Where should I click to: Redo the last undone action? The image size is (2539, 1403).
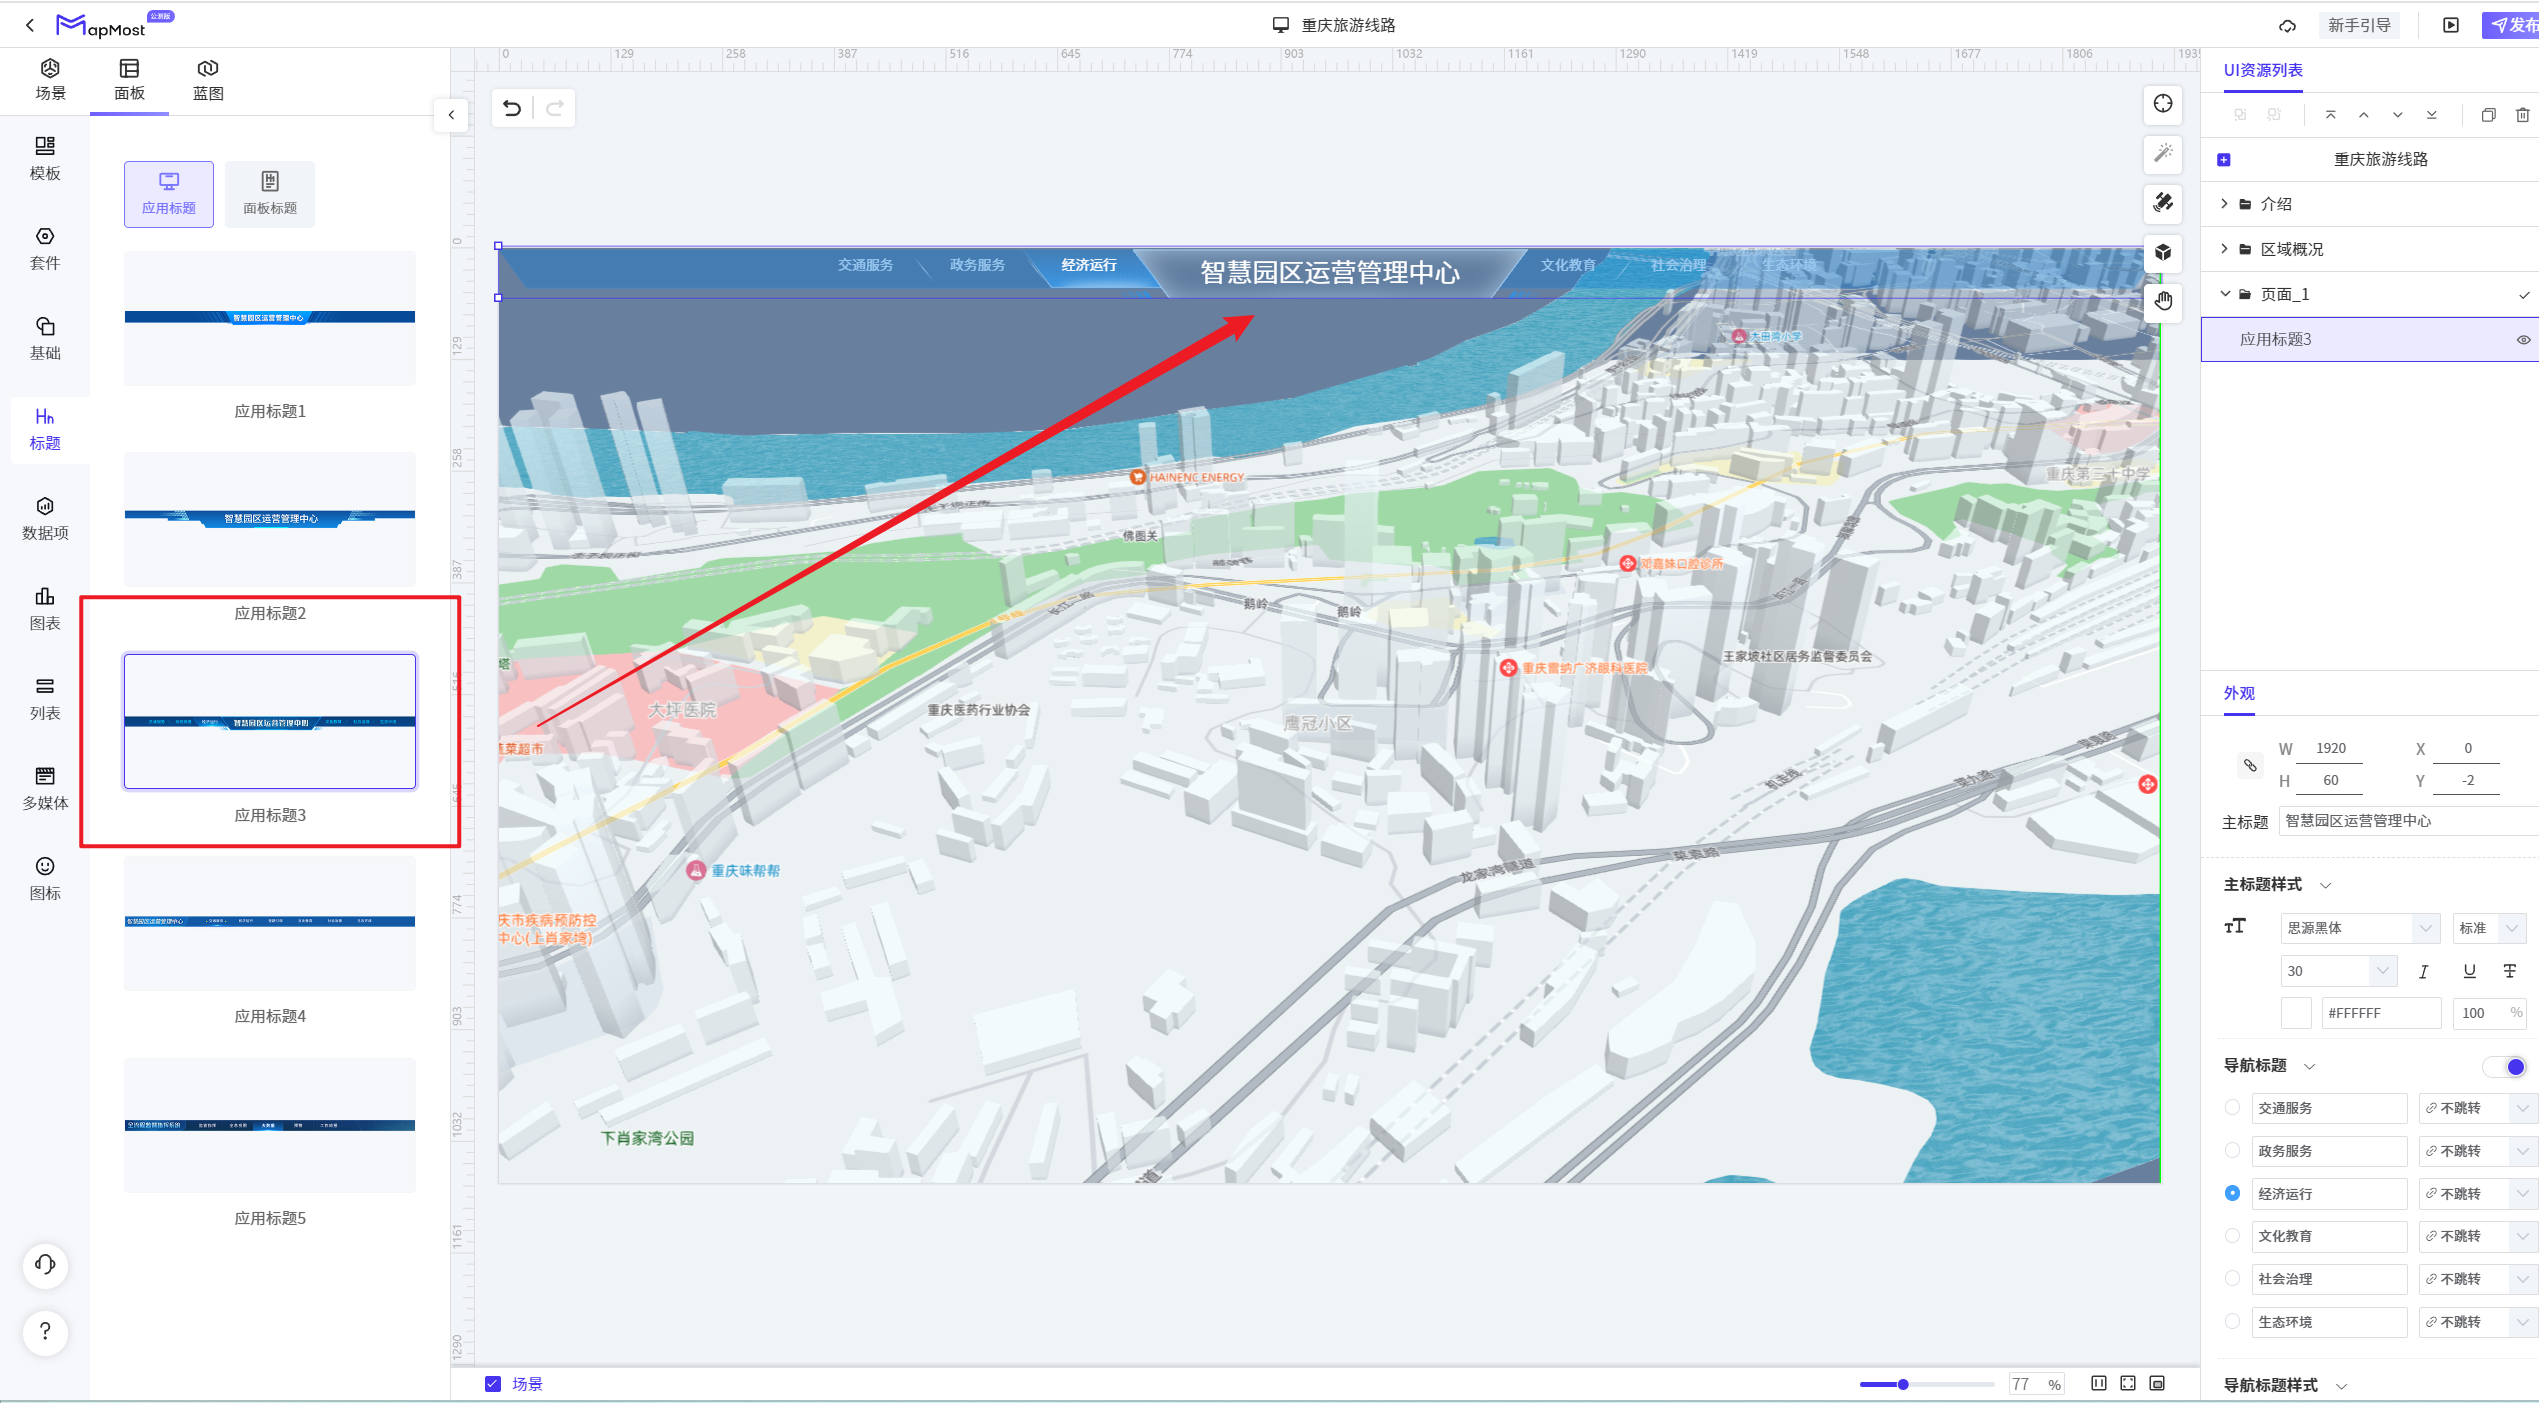555,108
